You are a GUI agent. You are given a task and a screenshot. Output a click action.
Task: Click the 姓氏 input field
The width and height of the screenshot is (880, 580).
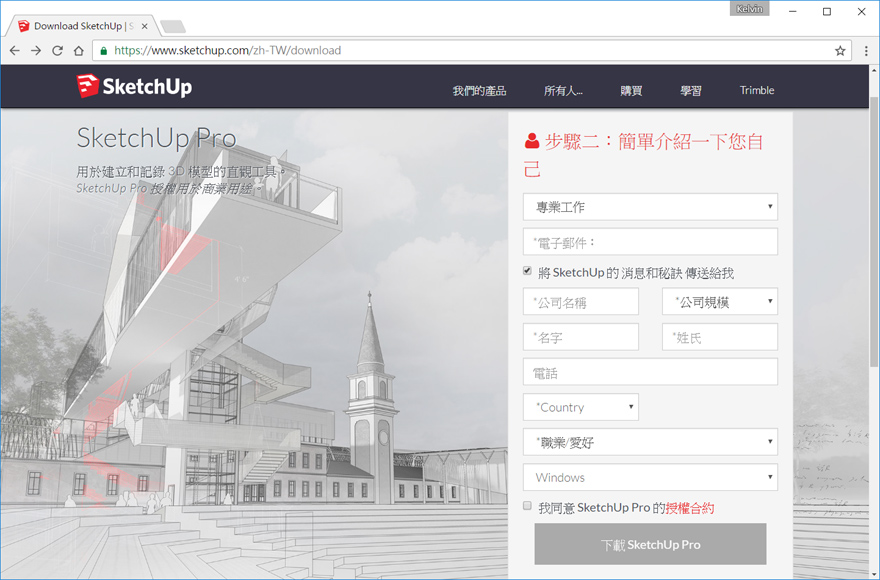click(719, 337)
